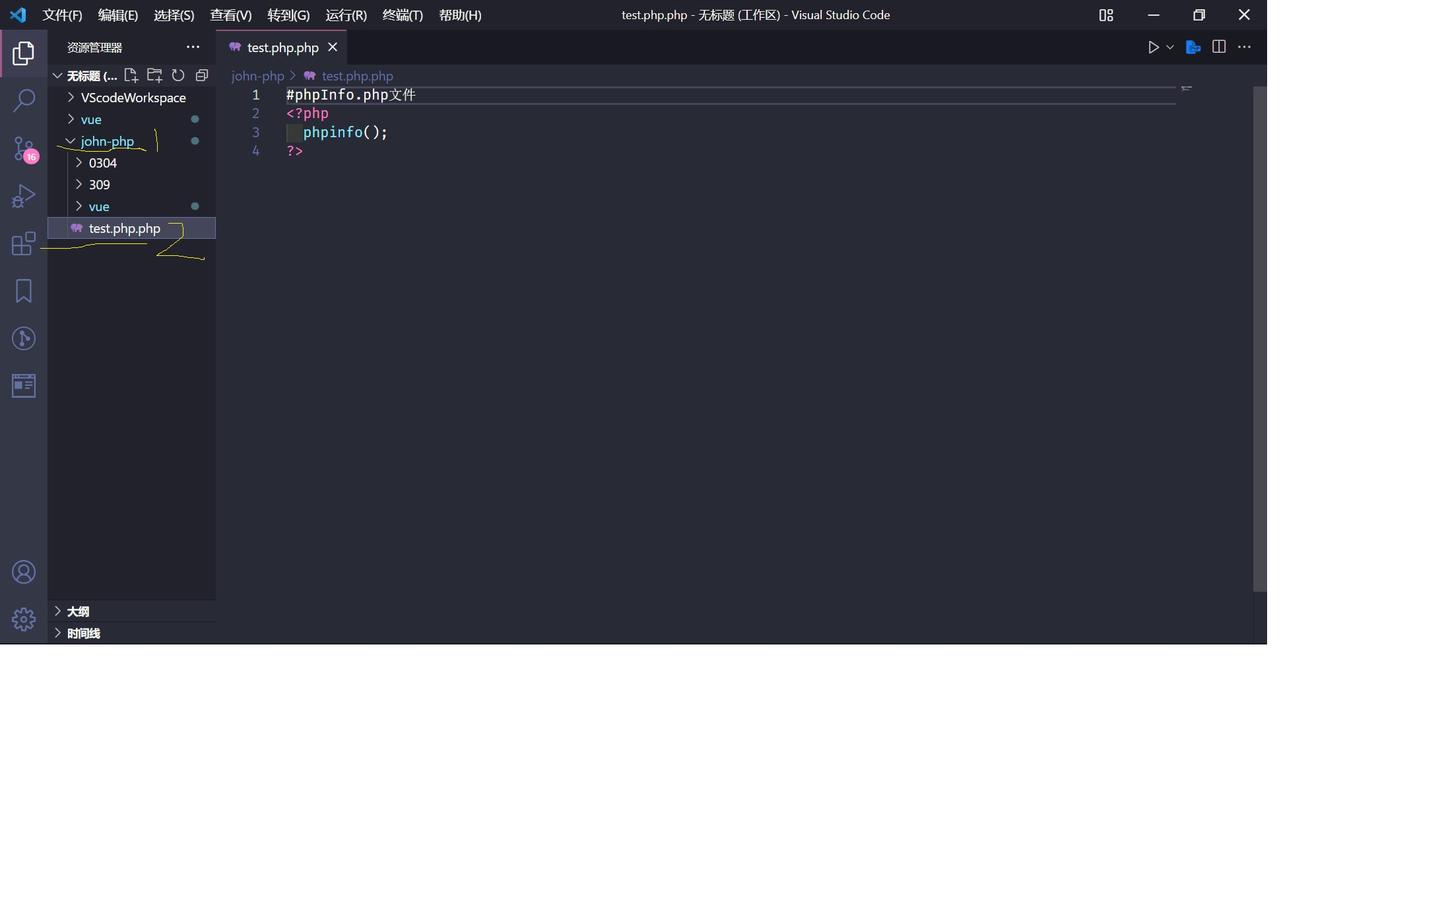Click the New File icon in Explorer
This screenshot has width=1440, height=909.
pos(131,75)
